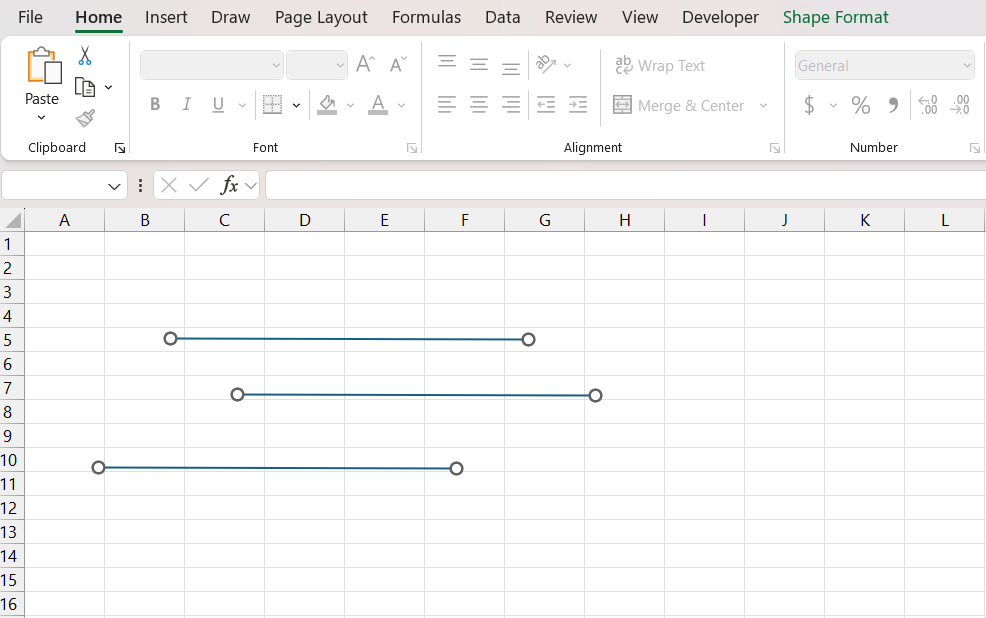986x618 pixels.
Task: Open the Formulas tab
Action: coord(426,17)
